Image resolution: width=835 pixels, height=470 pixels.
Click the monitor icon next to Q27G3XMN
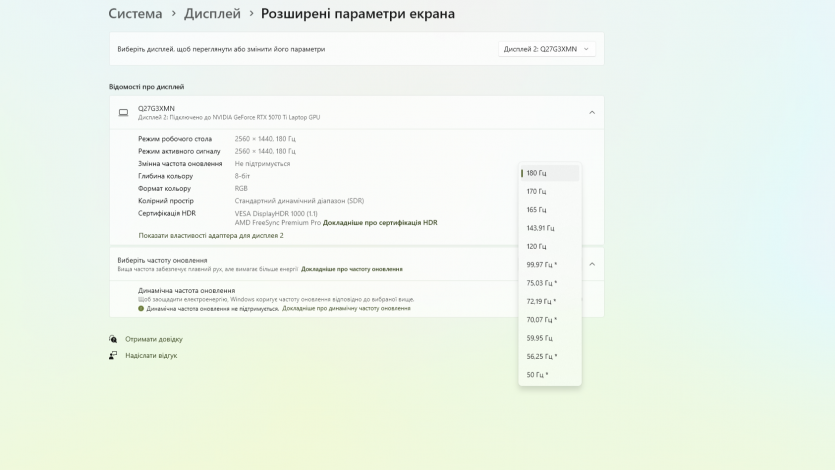pyautogui.click(x=124, y=113)
